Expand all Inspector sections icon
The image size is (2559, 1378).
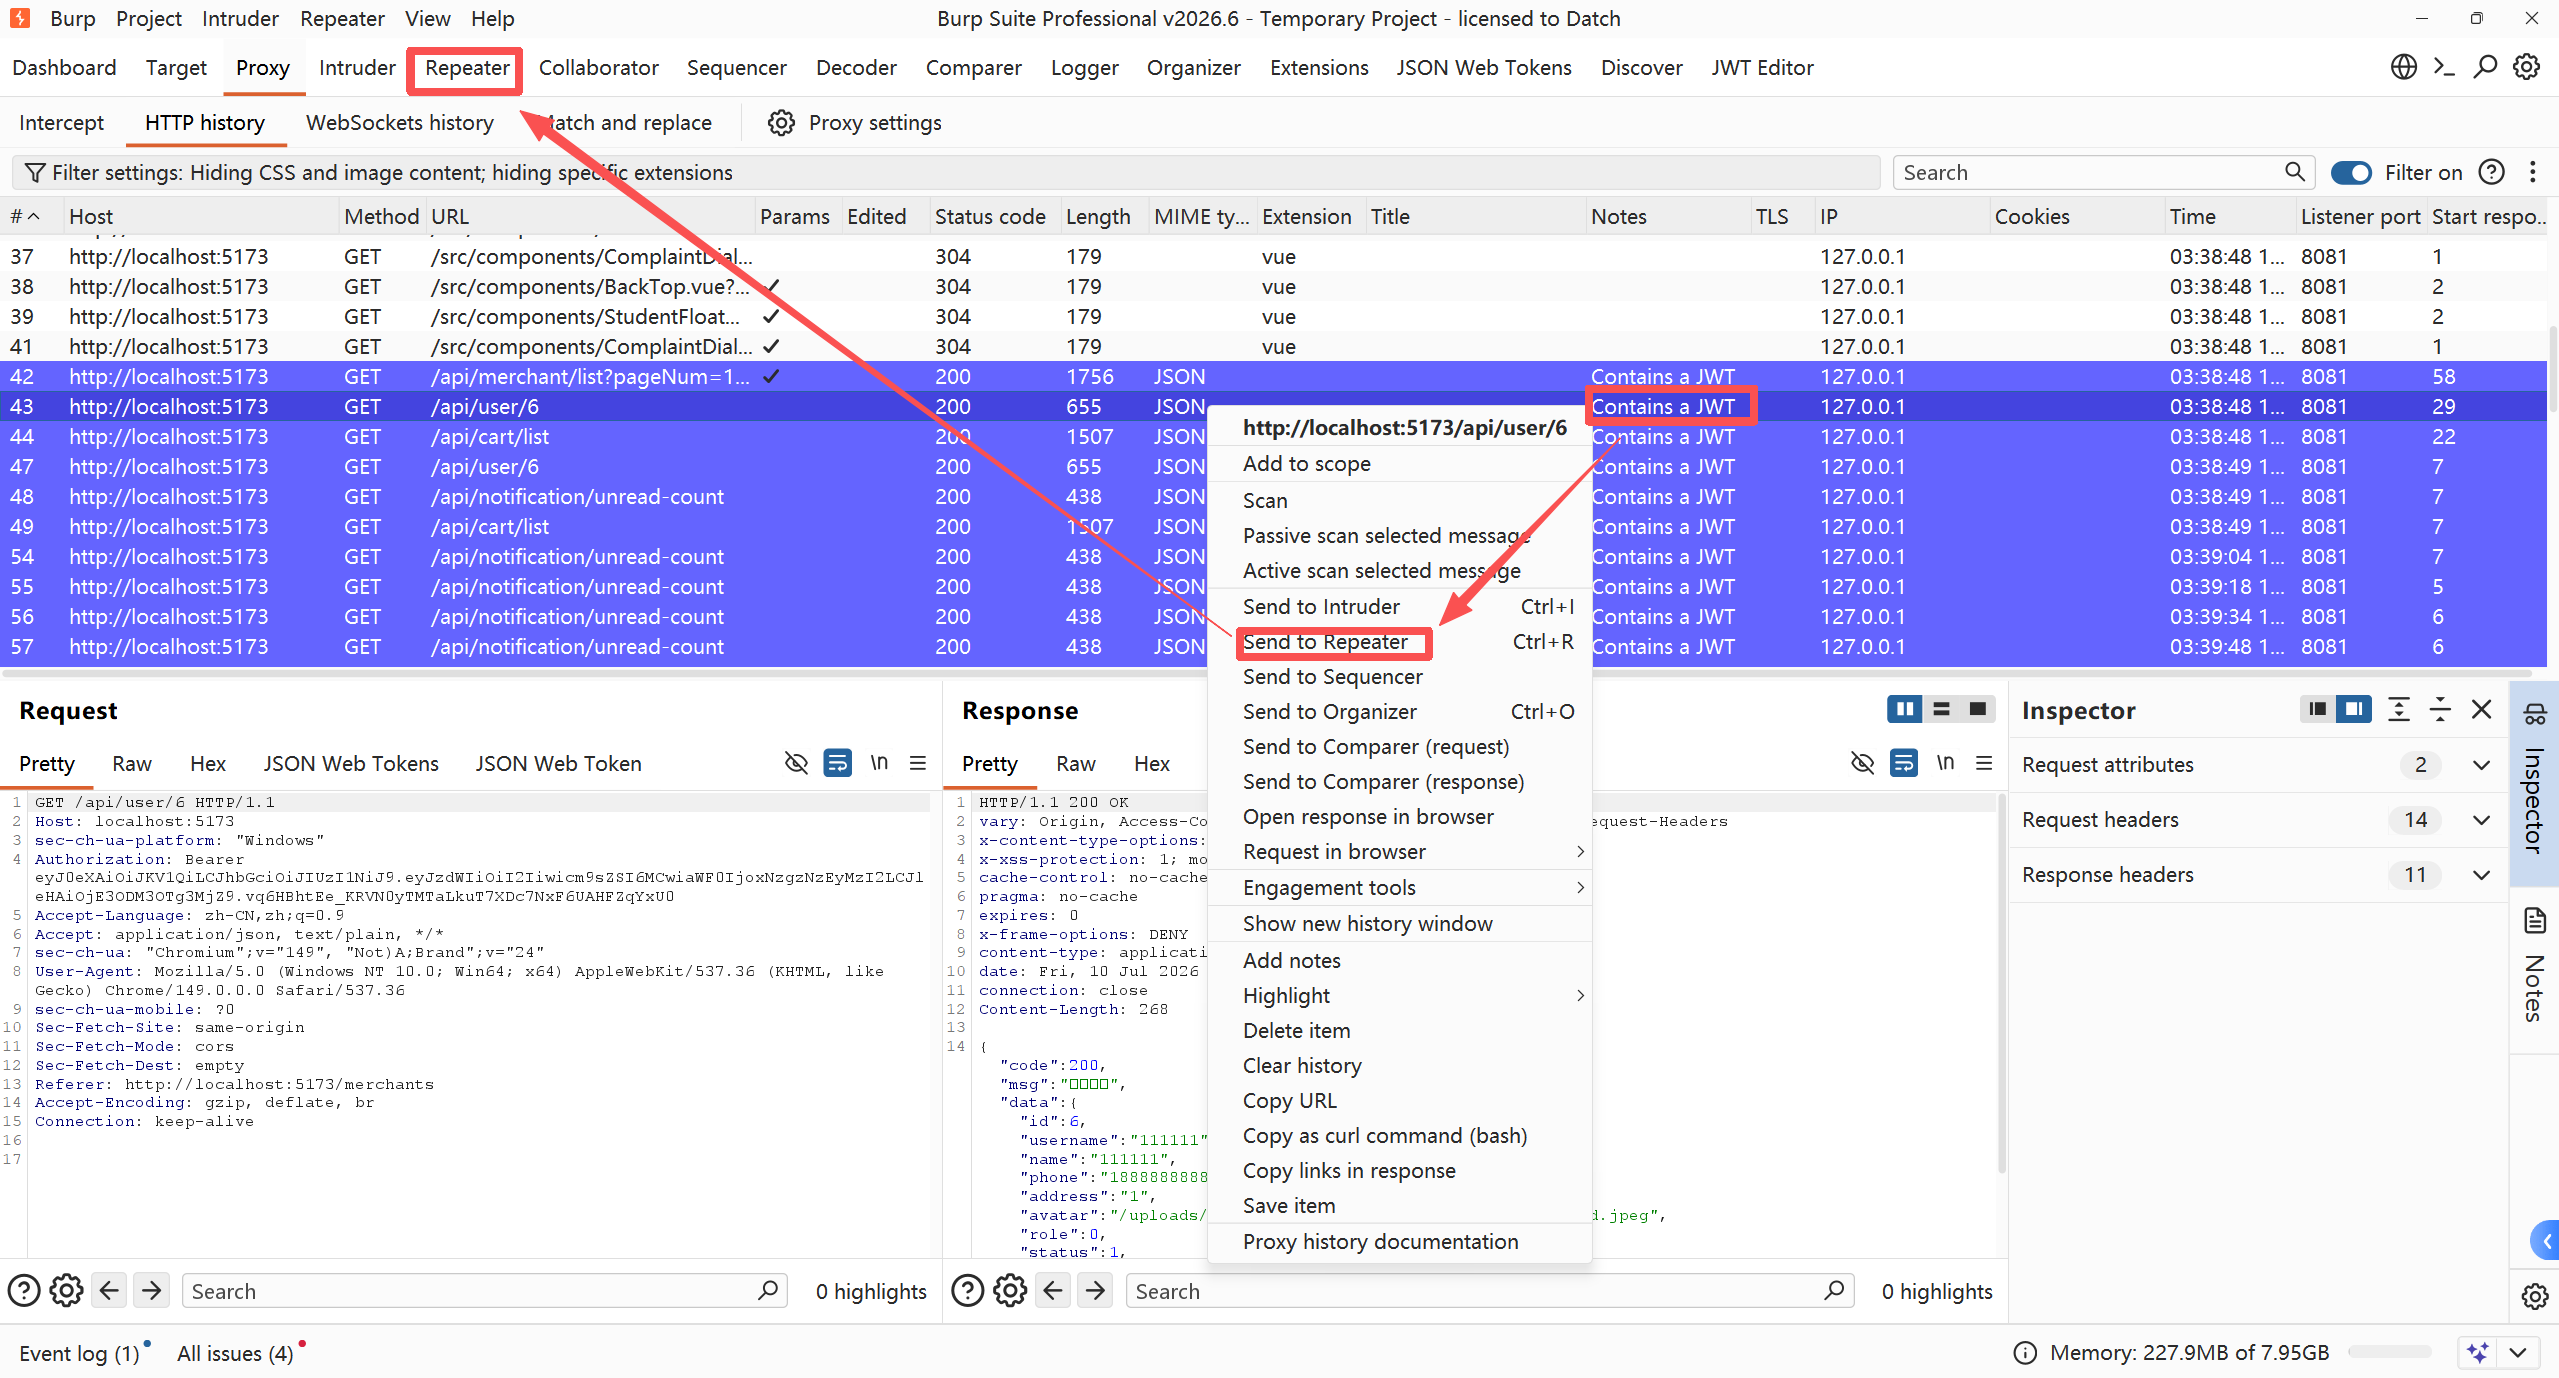[x=2399, y=709]
